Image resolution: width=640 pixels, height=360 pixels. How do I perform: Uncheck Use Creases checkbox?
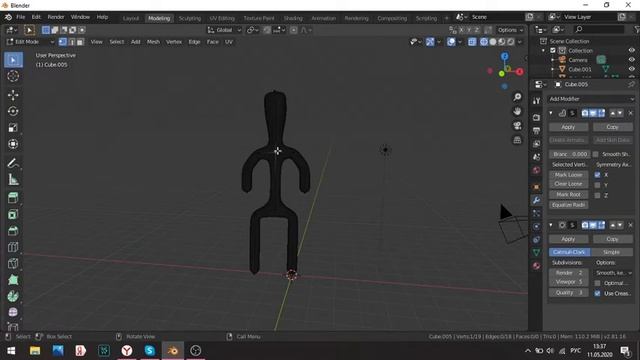tap(598, 293)
